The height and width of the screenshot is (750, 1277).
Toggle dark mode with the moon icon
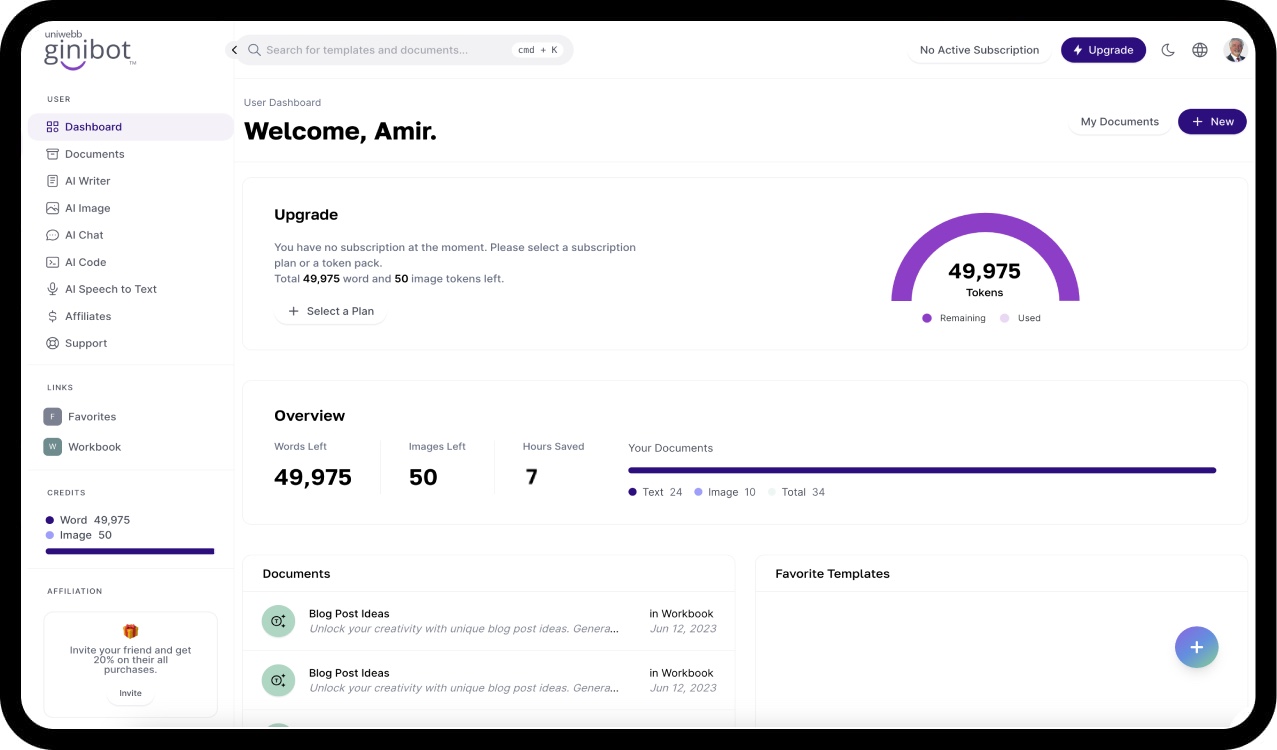pyautogui.click(x=1168, y=49)
